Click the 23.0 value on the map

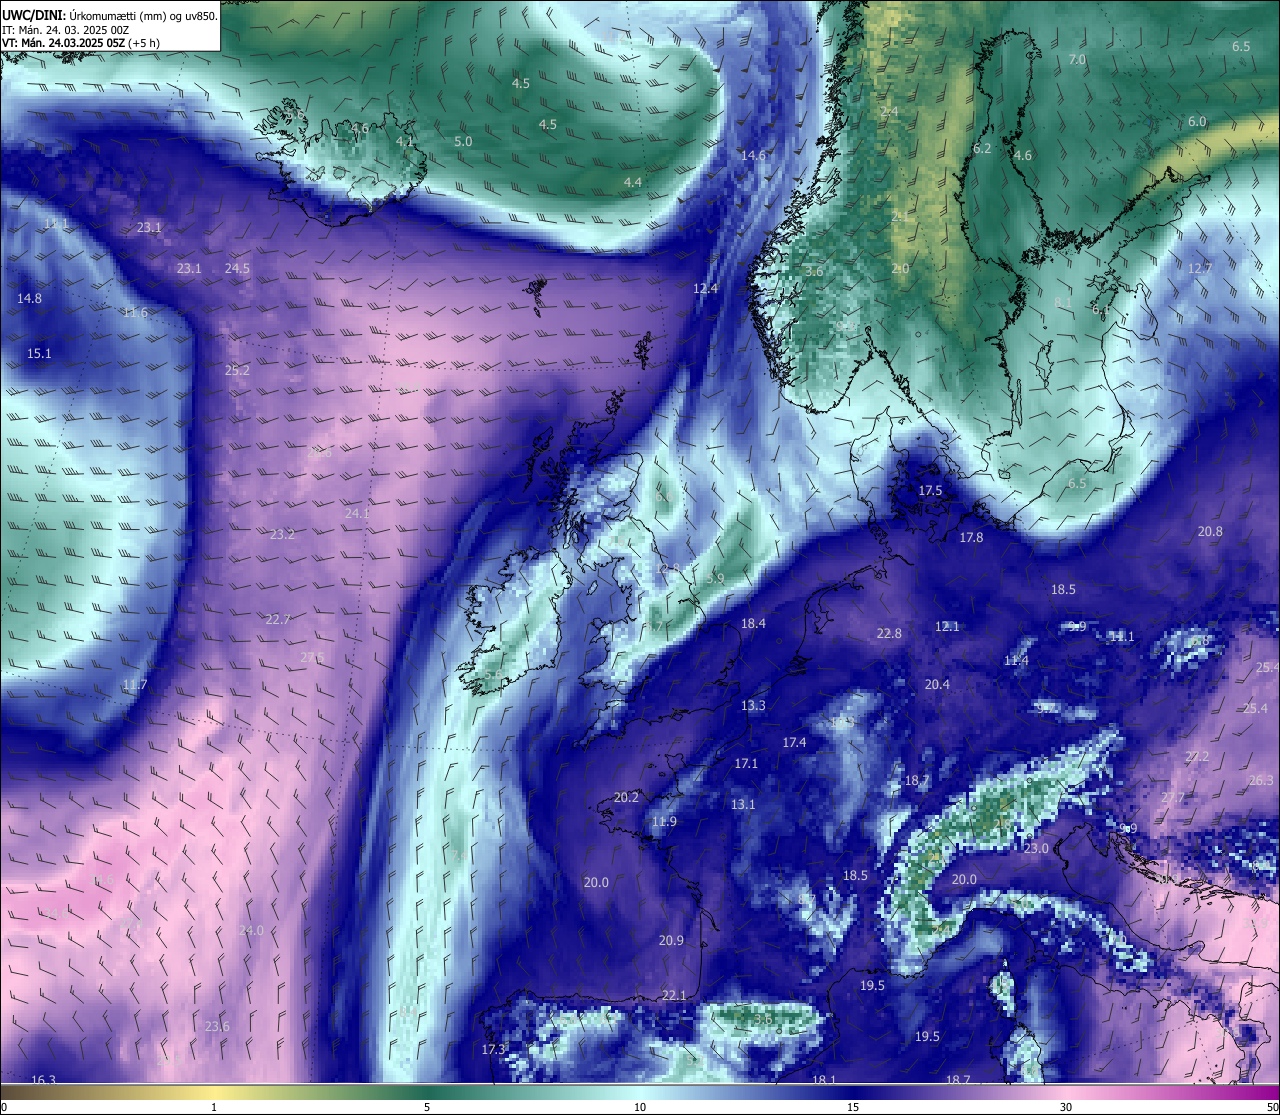click(1036, 848)
